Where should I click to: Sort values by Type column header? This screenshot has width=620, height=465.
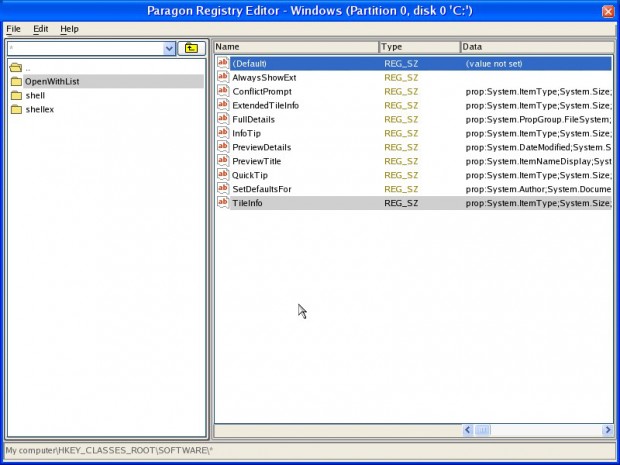tap(419, 47)
